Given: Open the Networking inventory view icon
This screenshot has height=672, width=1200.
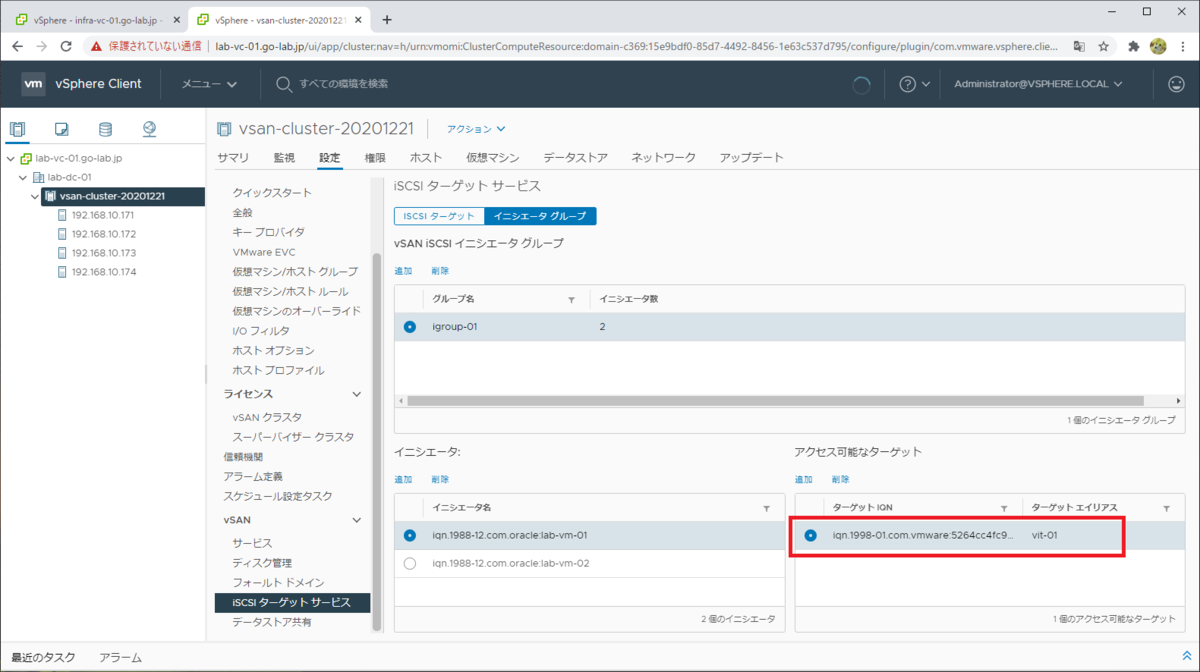Looking at the screenshot, I should point(149,129).
